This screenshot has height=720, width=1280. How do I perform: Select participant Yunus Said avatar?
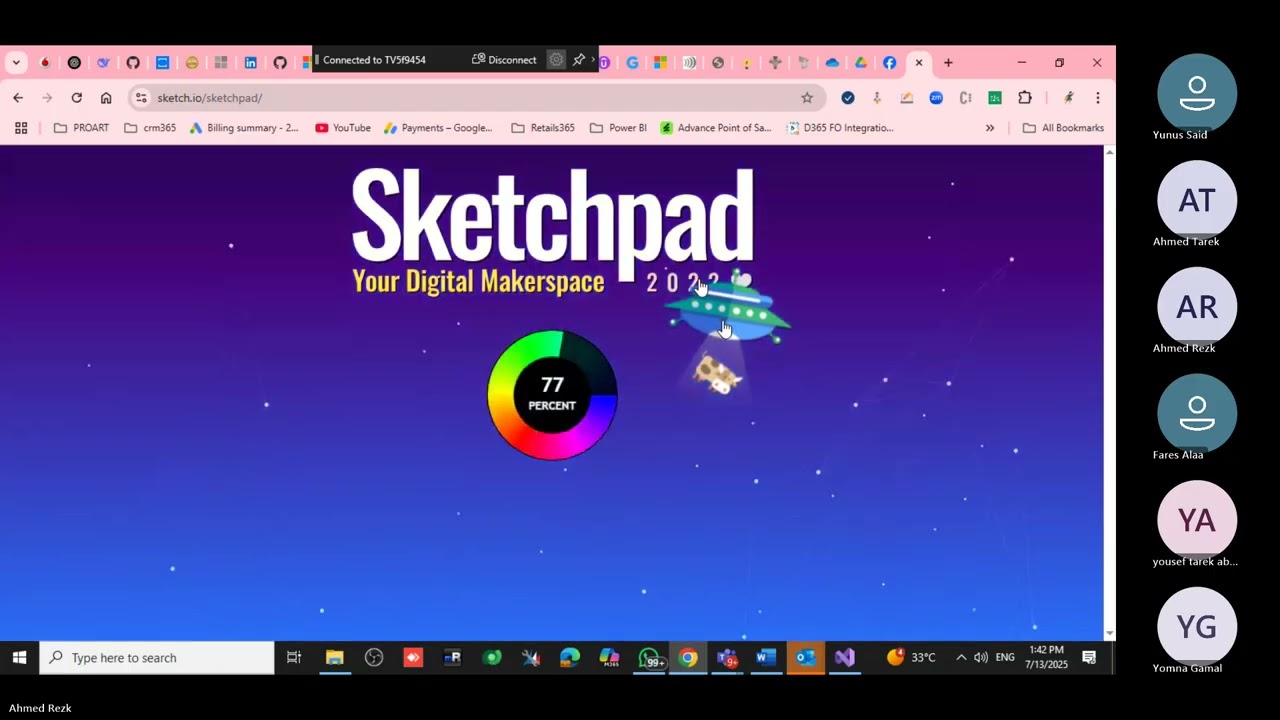(1197, 93)
